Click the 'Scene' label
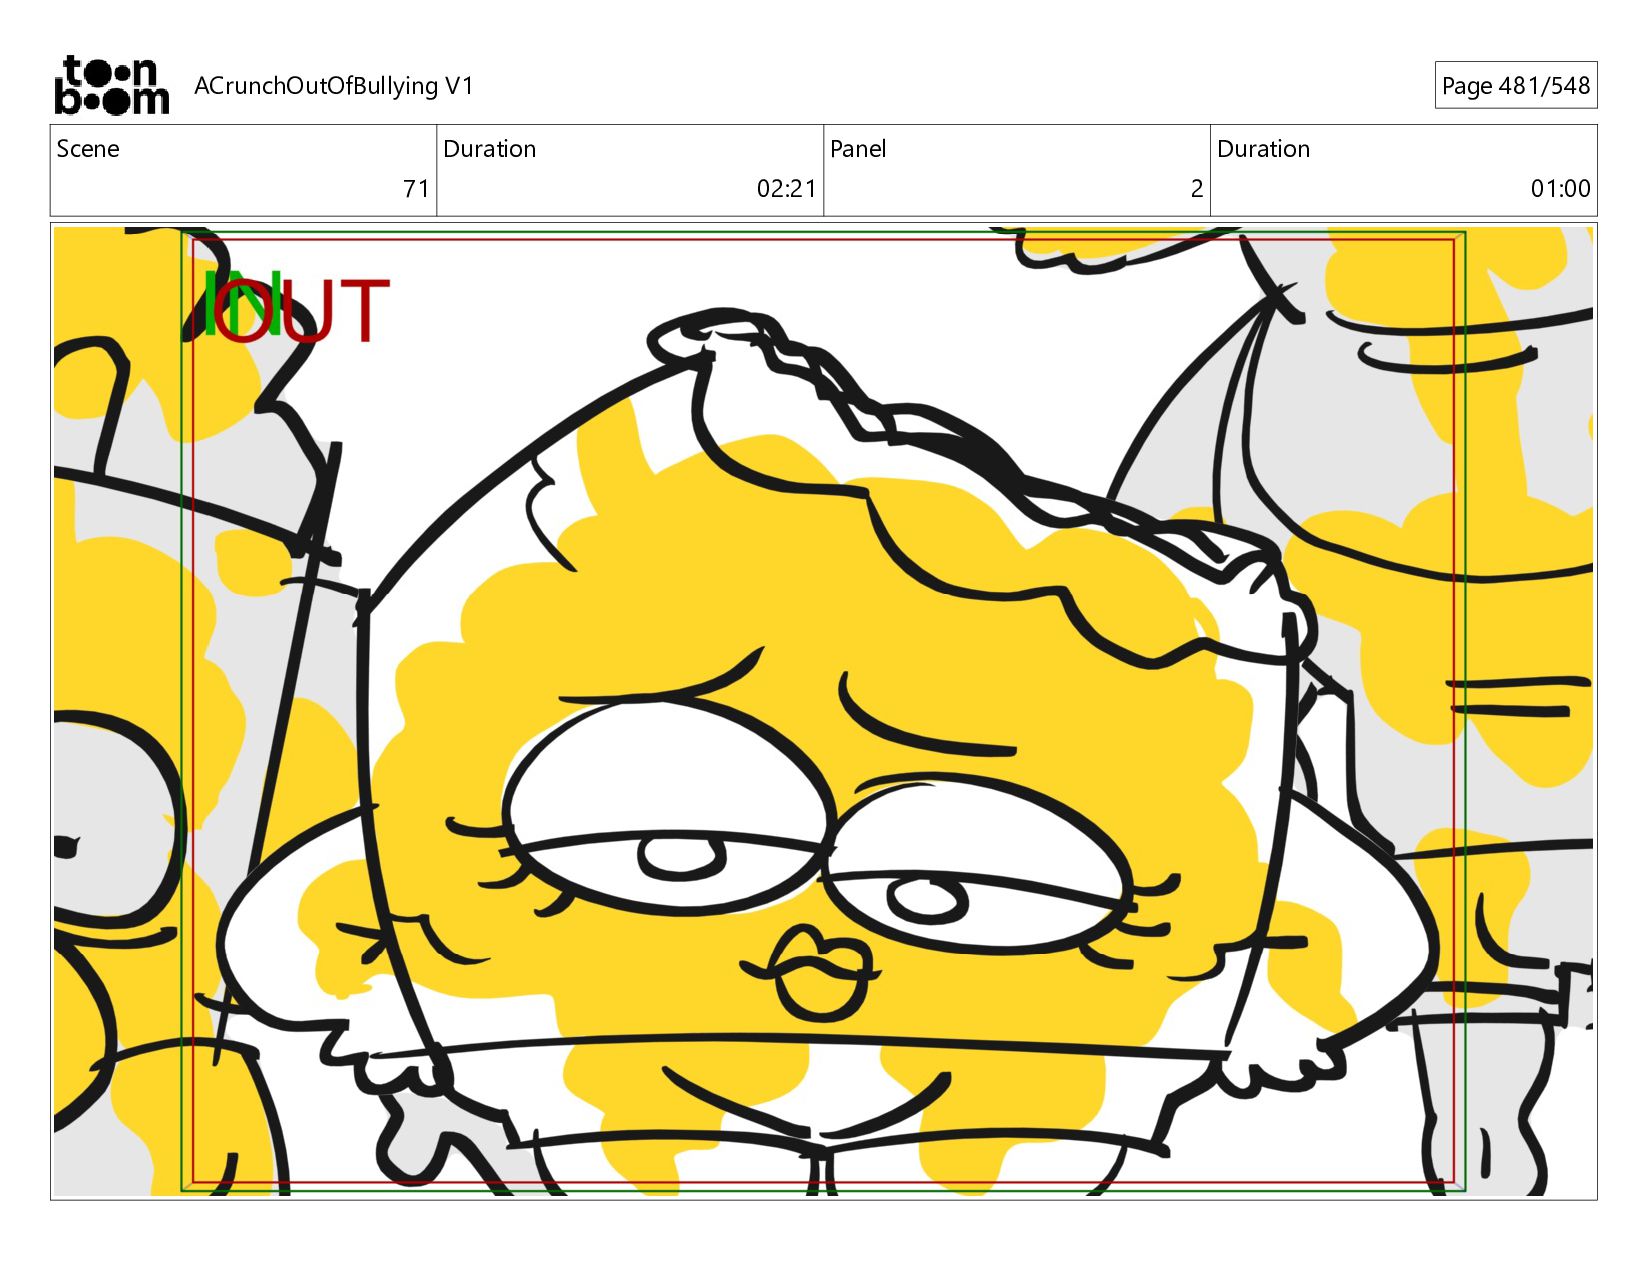This screenshot has height=1275, width=1650. pos(88,149)
